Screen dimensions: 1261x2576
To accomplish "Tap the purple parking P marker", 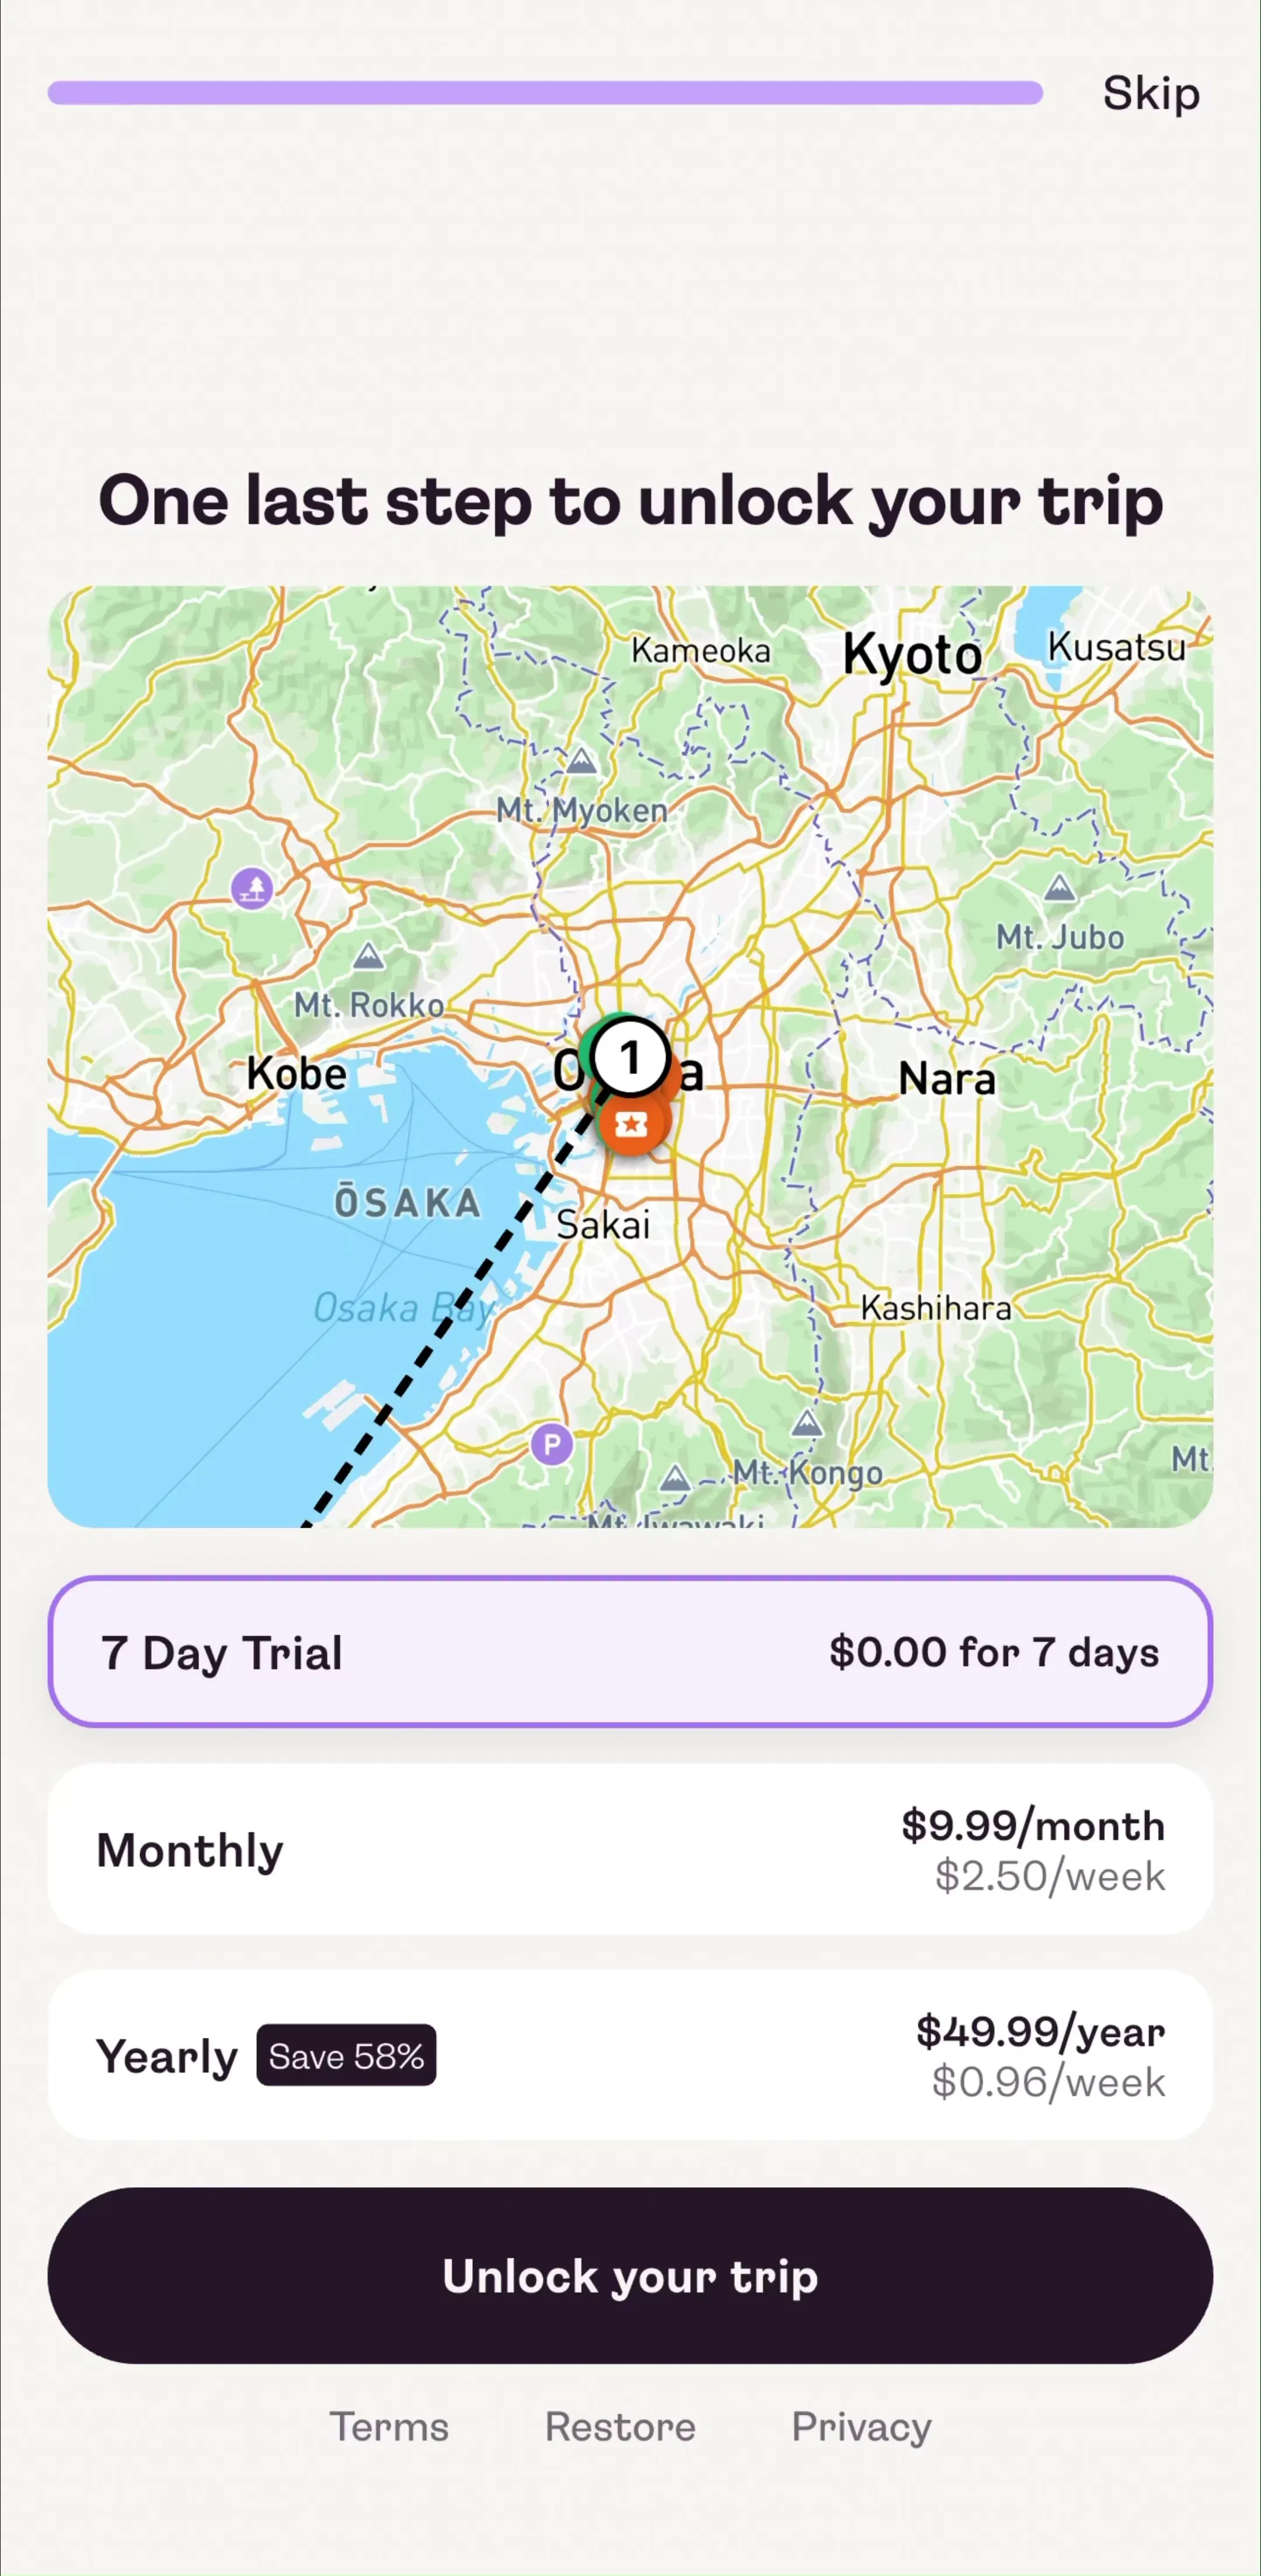I will (x=552, y=1444).
